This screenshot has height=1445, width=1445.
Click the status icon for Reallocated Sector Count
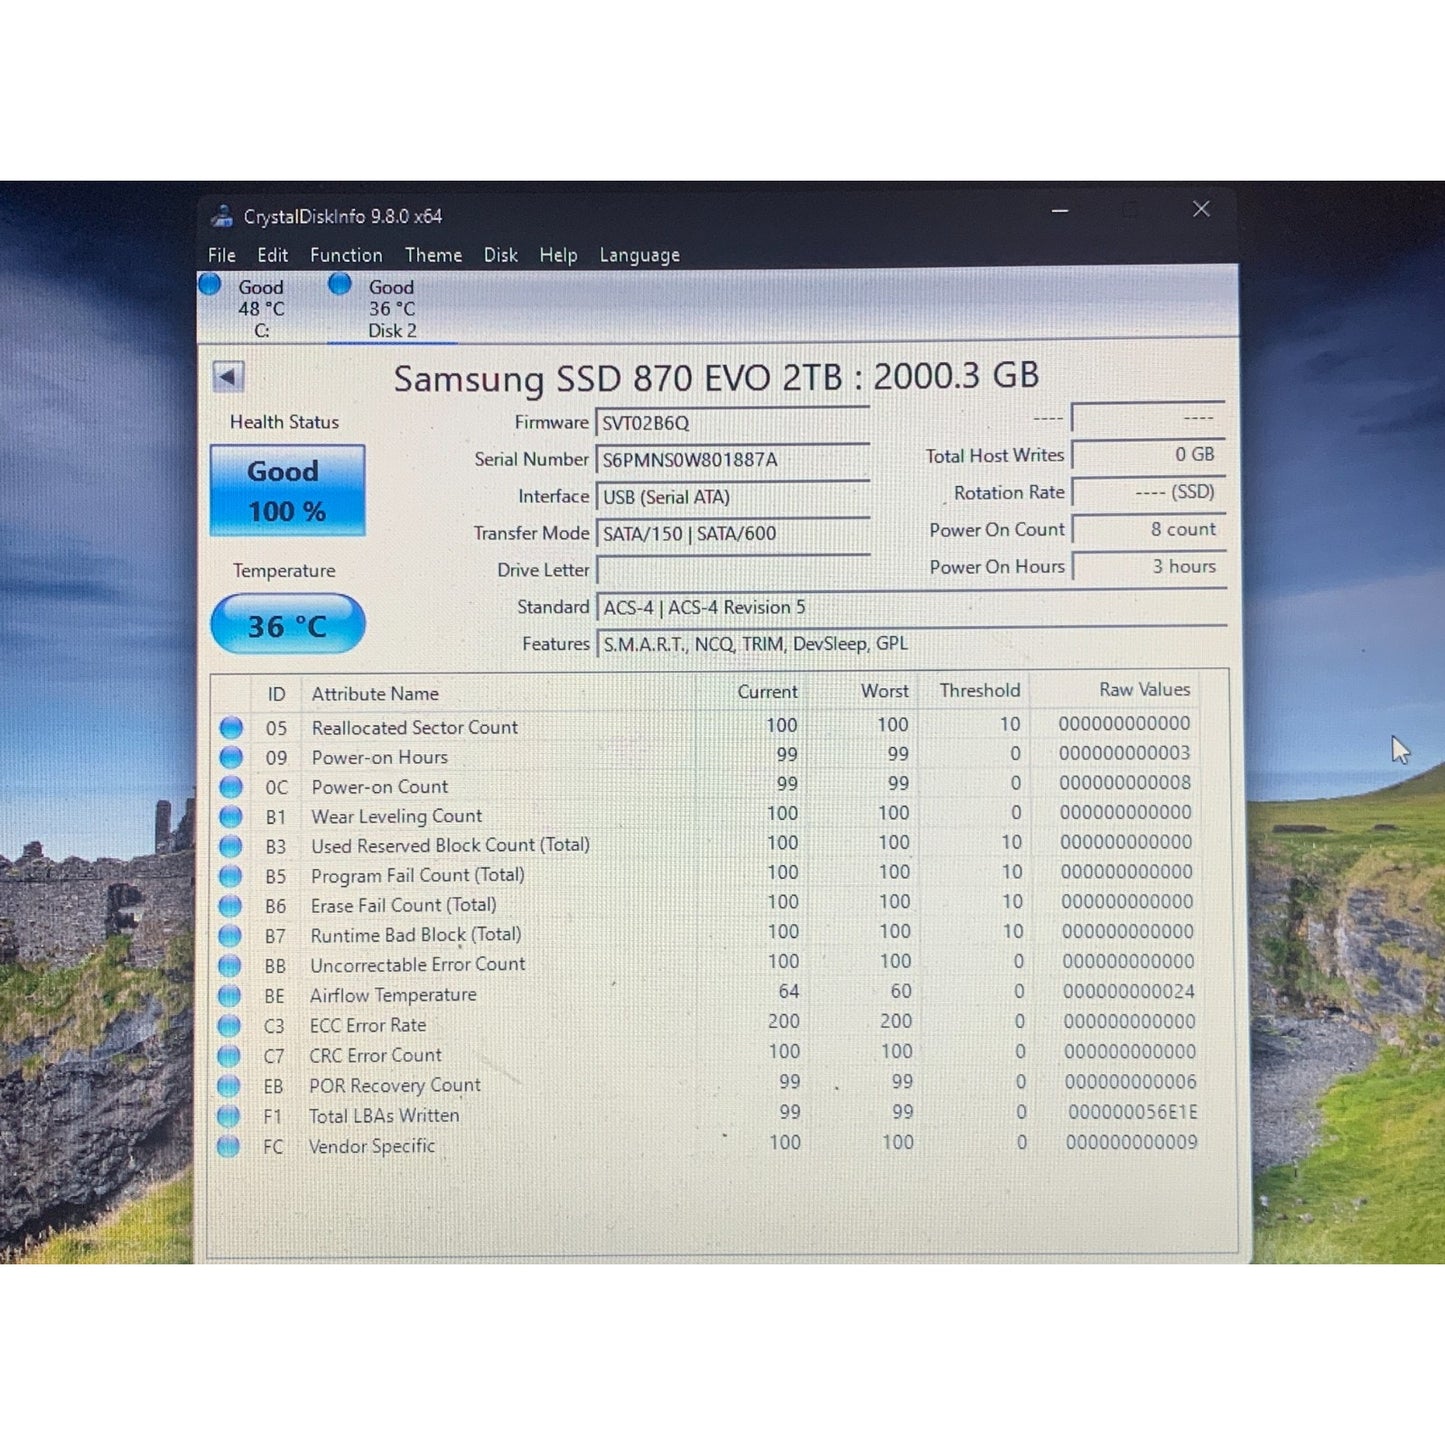[x=231, y=727]
